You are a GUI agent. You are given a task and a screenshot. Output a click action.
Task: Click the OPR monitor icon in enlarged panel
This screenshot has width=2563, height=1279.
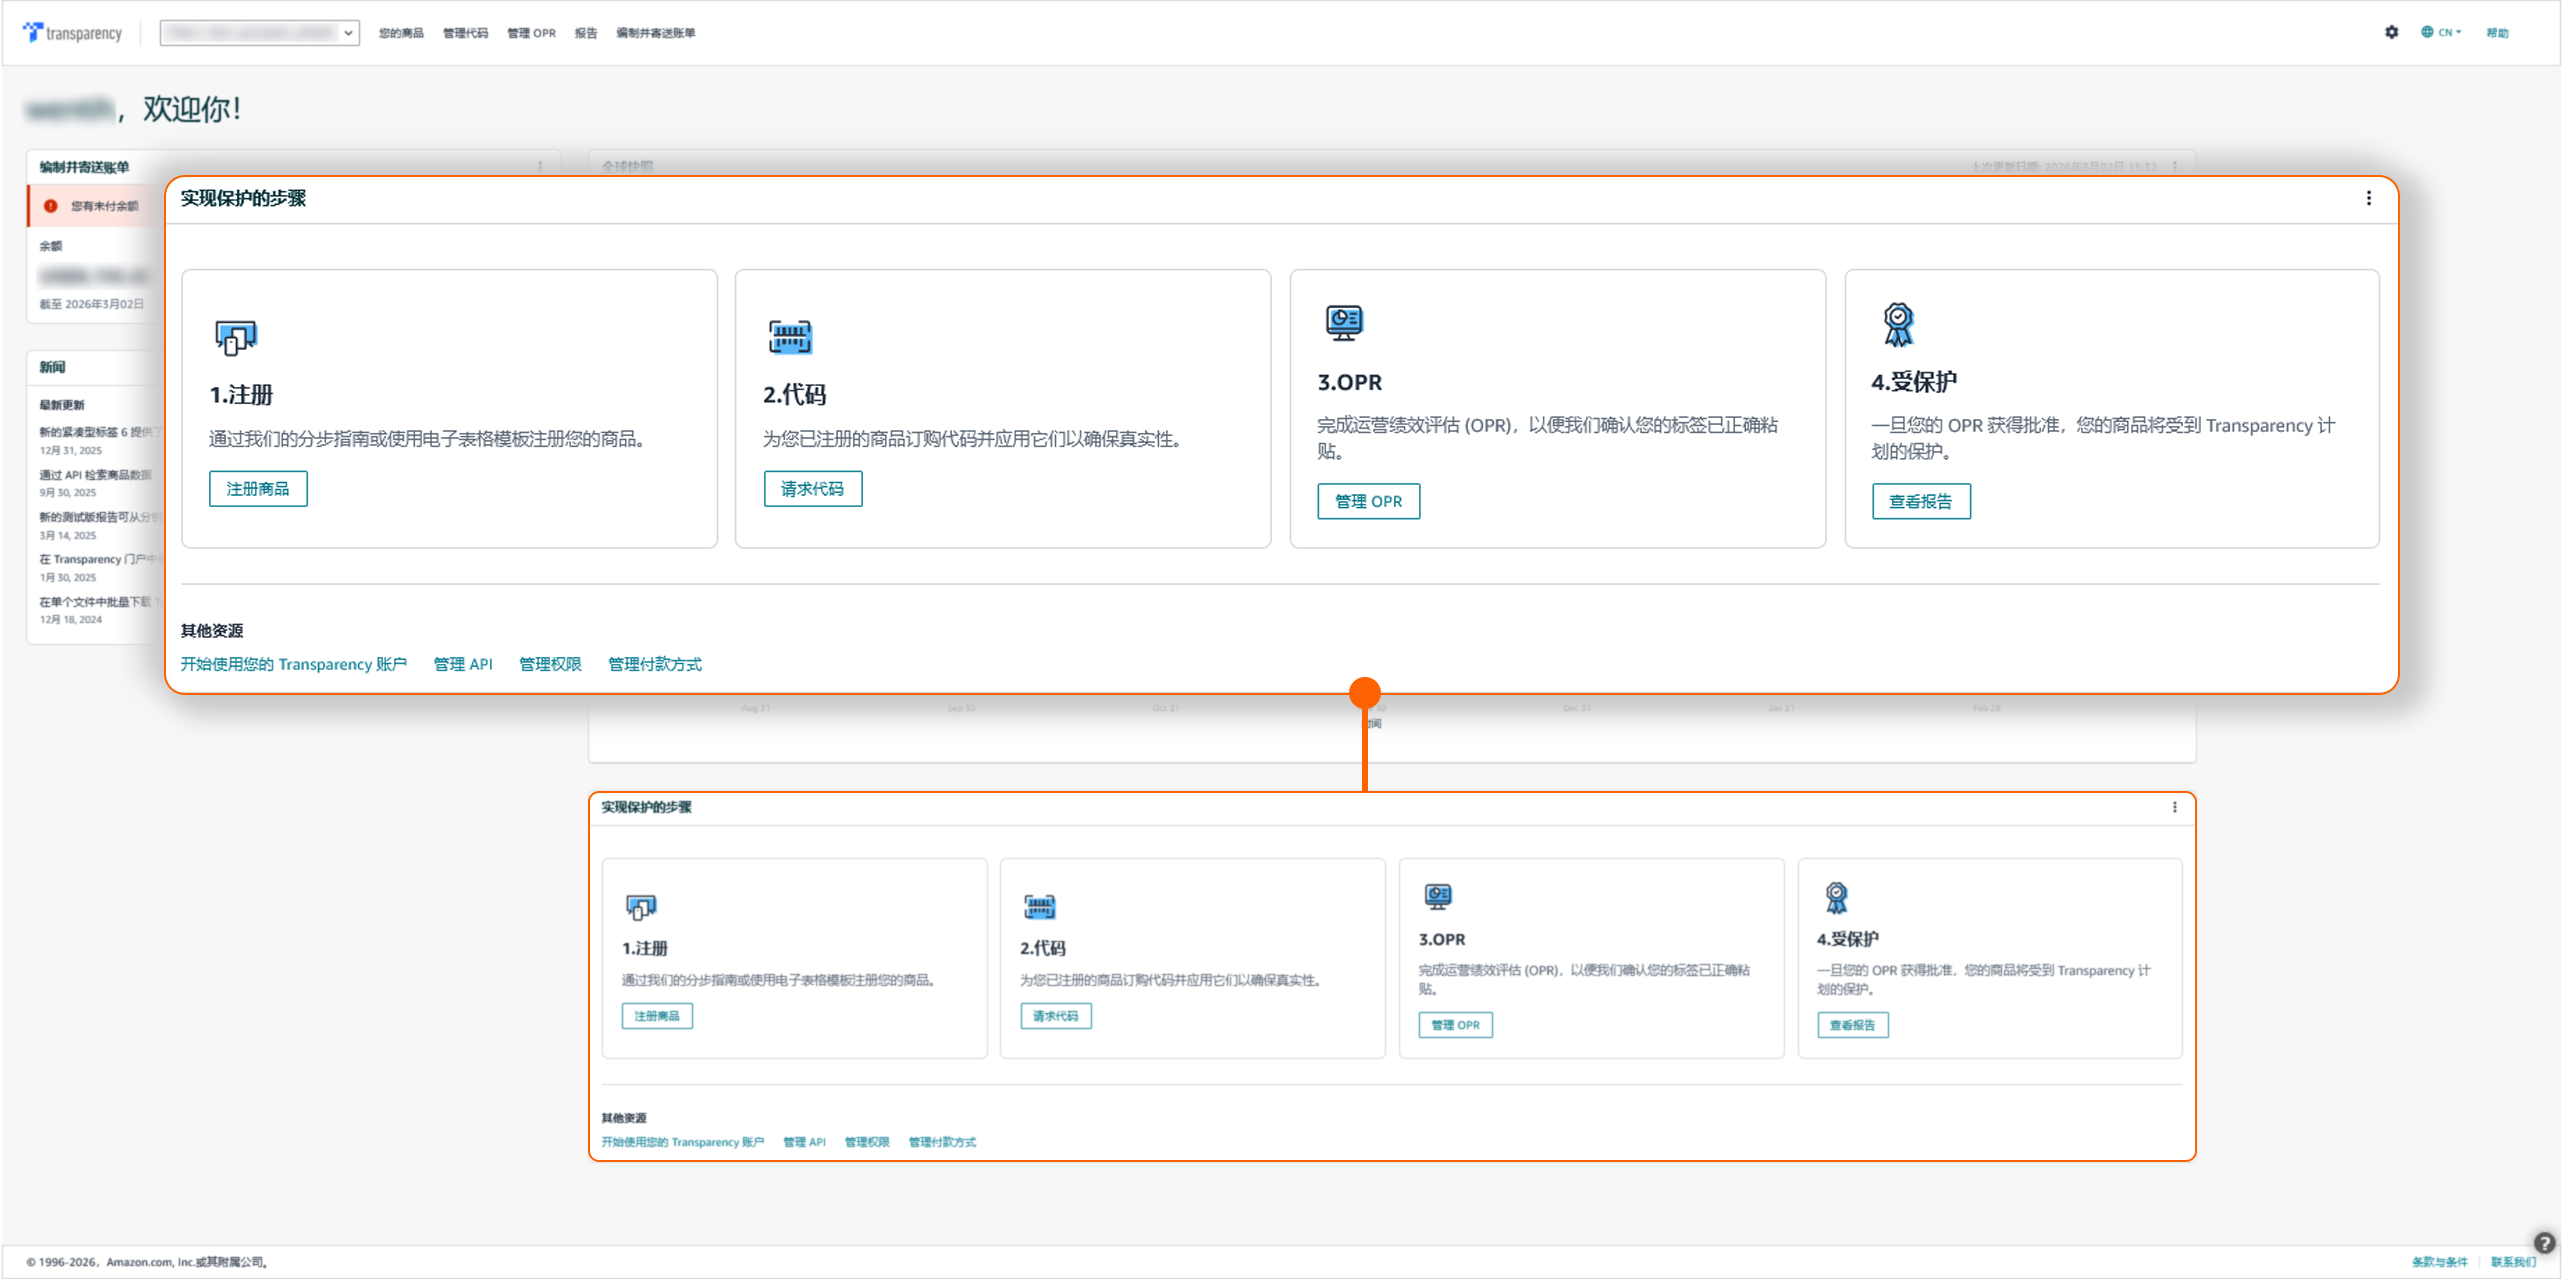coord(1343,323)
